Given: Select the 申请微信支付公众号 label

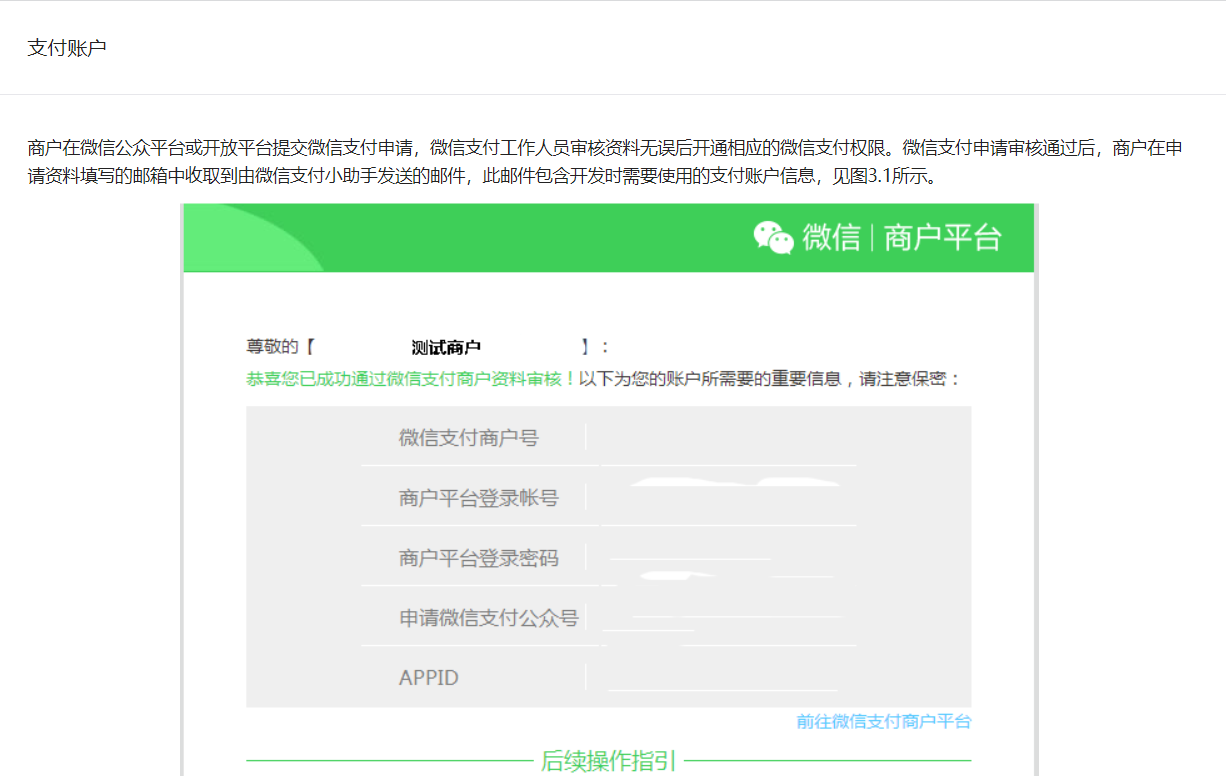Looking at the screenshot, I should coord(489,617).
